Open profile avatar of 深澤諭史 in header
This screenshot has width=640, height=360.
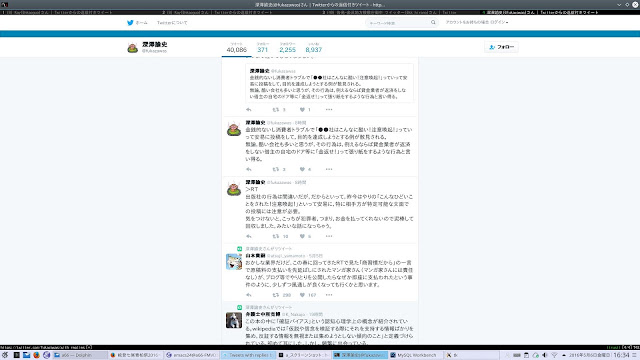coord(133,48)
